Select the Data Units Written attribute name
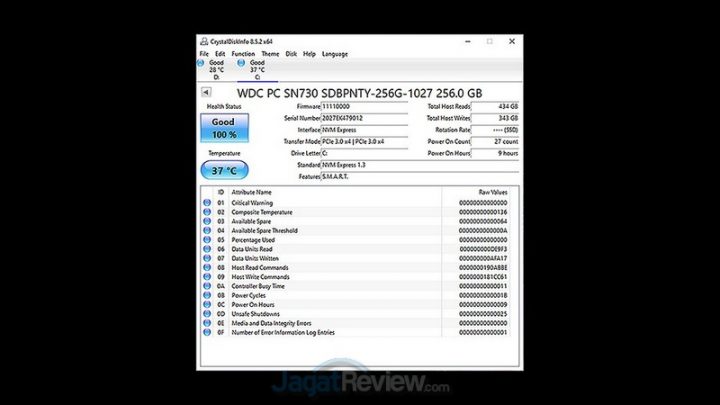 pos(255,258)
